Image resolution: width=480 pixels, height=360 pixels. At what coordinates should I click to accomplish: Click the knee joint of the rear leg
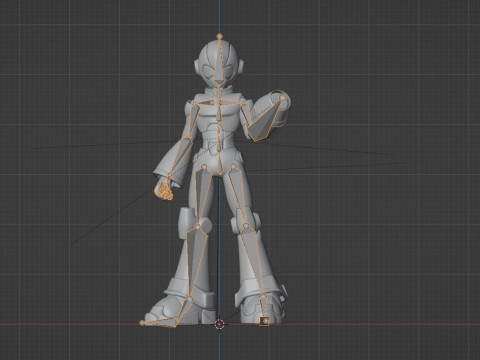[246, 226]
